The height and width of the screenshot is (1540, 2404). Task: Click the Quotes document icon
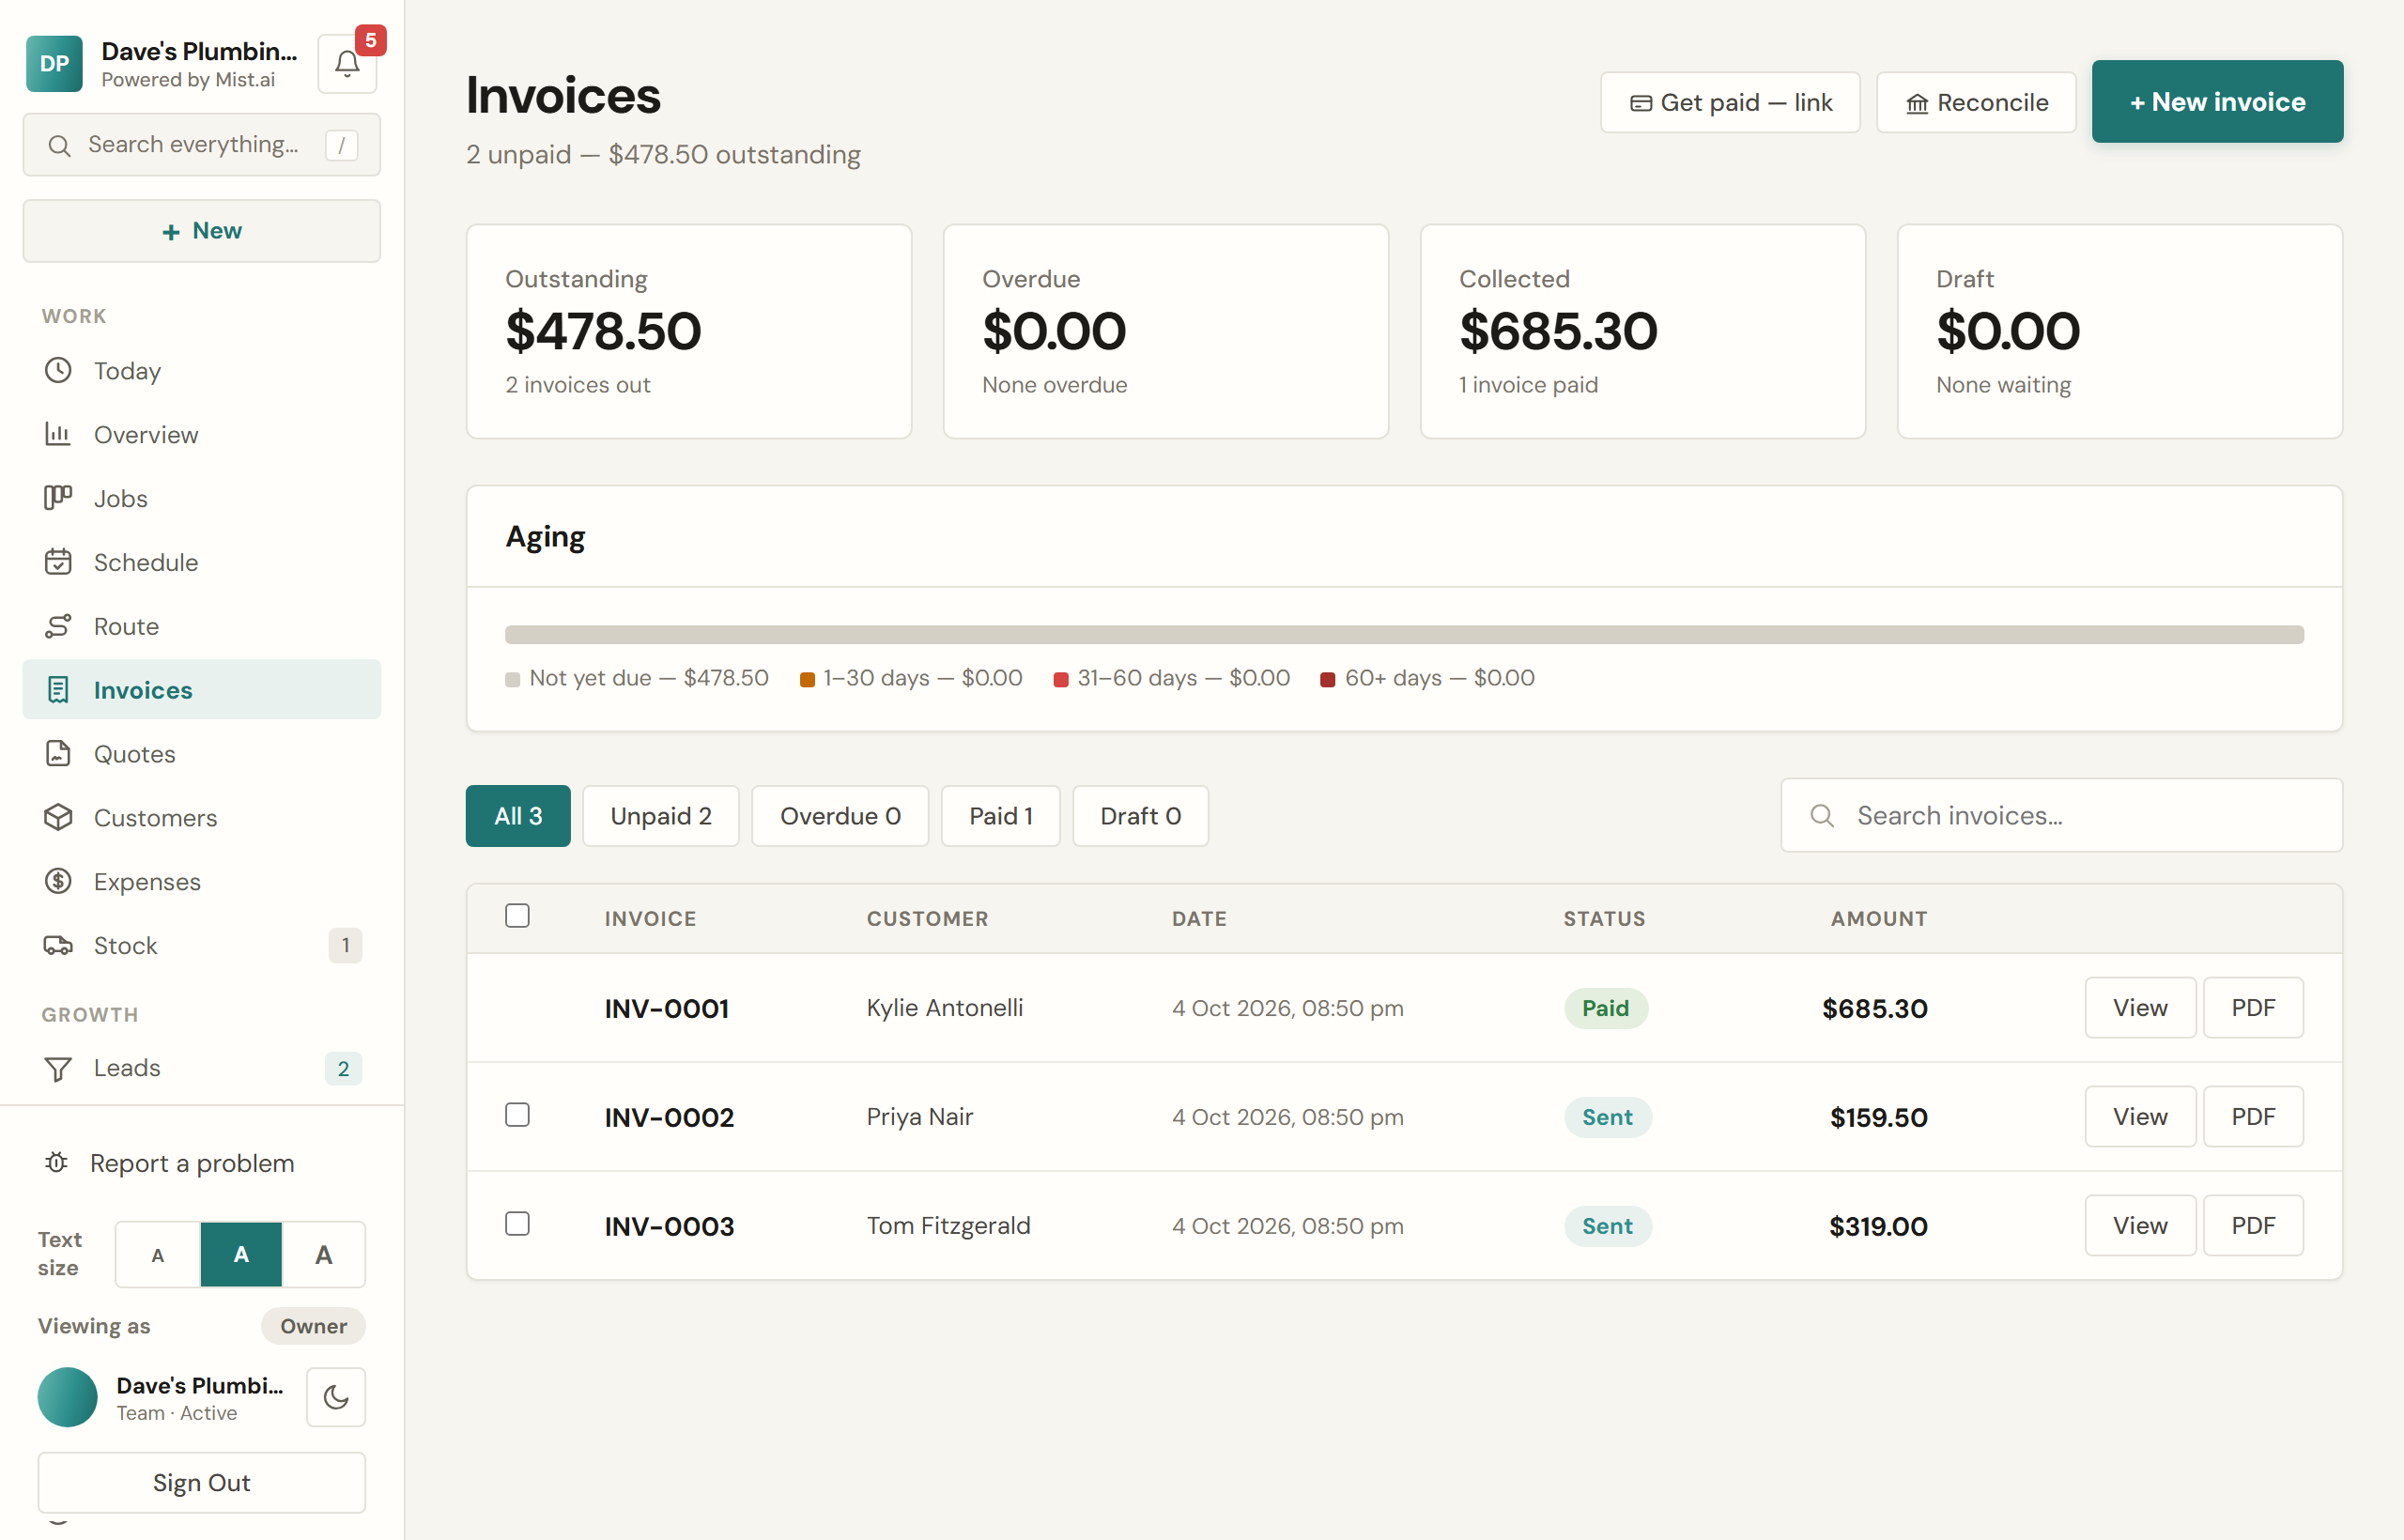[58, 754]
